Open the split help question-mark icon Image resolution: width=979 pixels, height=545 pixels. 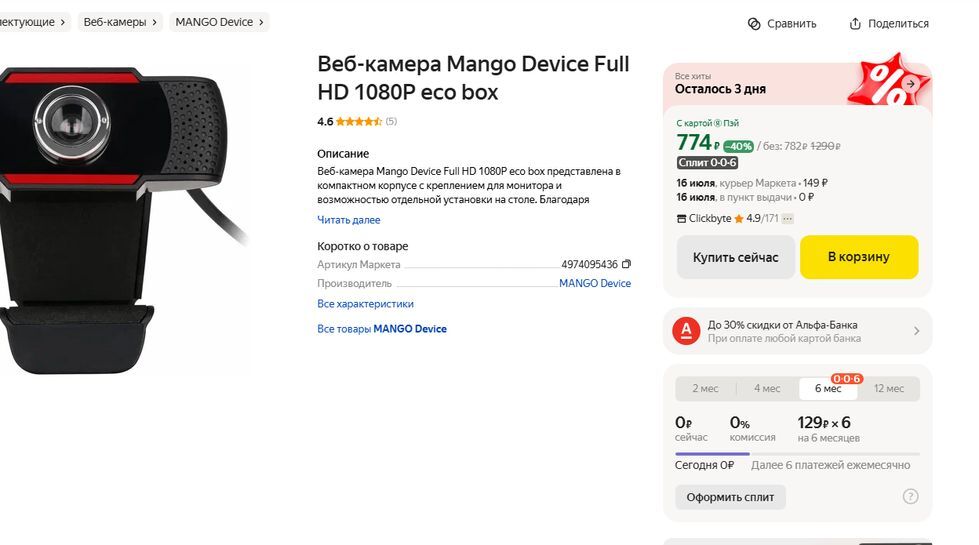pos(910,497)
